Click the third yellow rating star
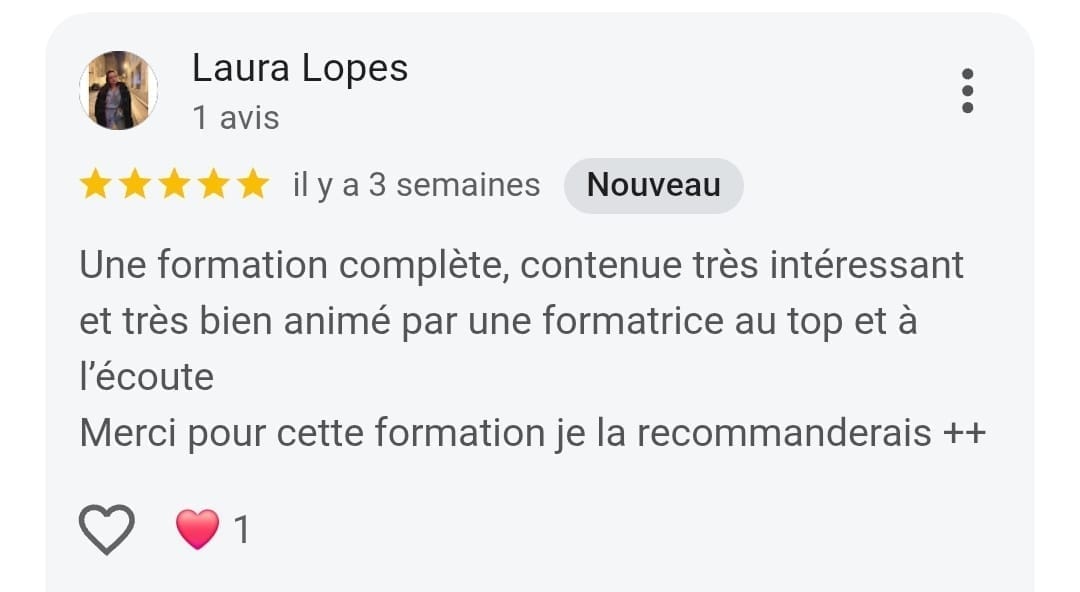The height and width of the screenshot is (592, 1080). click(x=174, y=185)
